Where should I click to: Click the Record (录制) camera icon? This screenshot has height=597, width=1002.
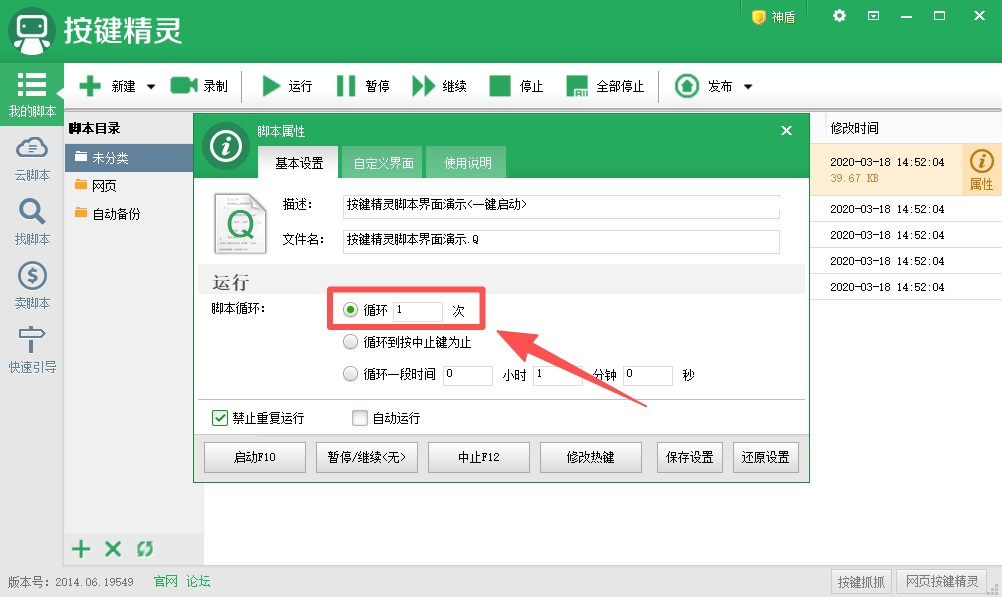click(x=183, y=86)
